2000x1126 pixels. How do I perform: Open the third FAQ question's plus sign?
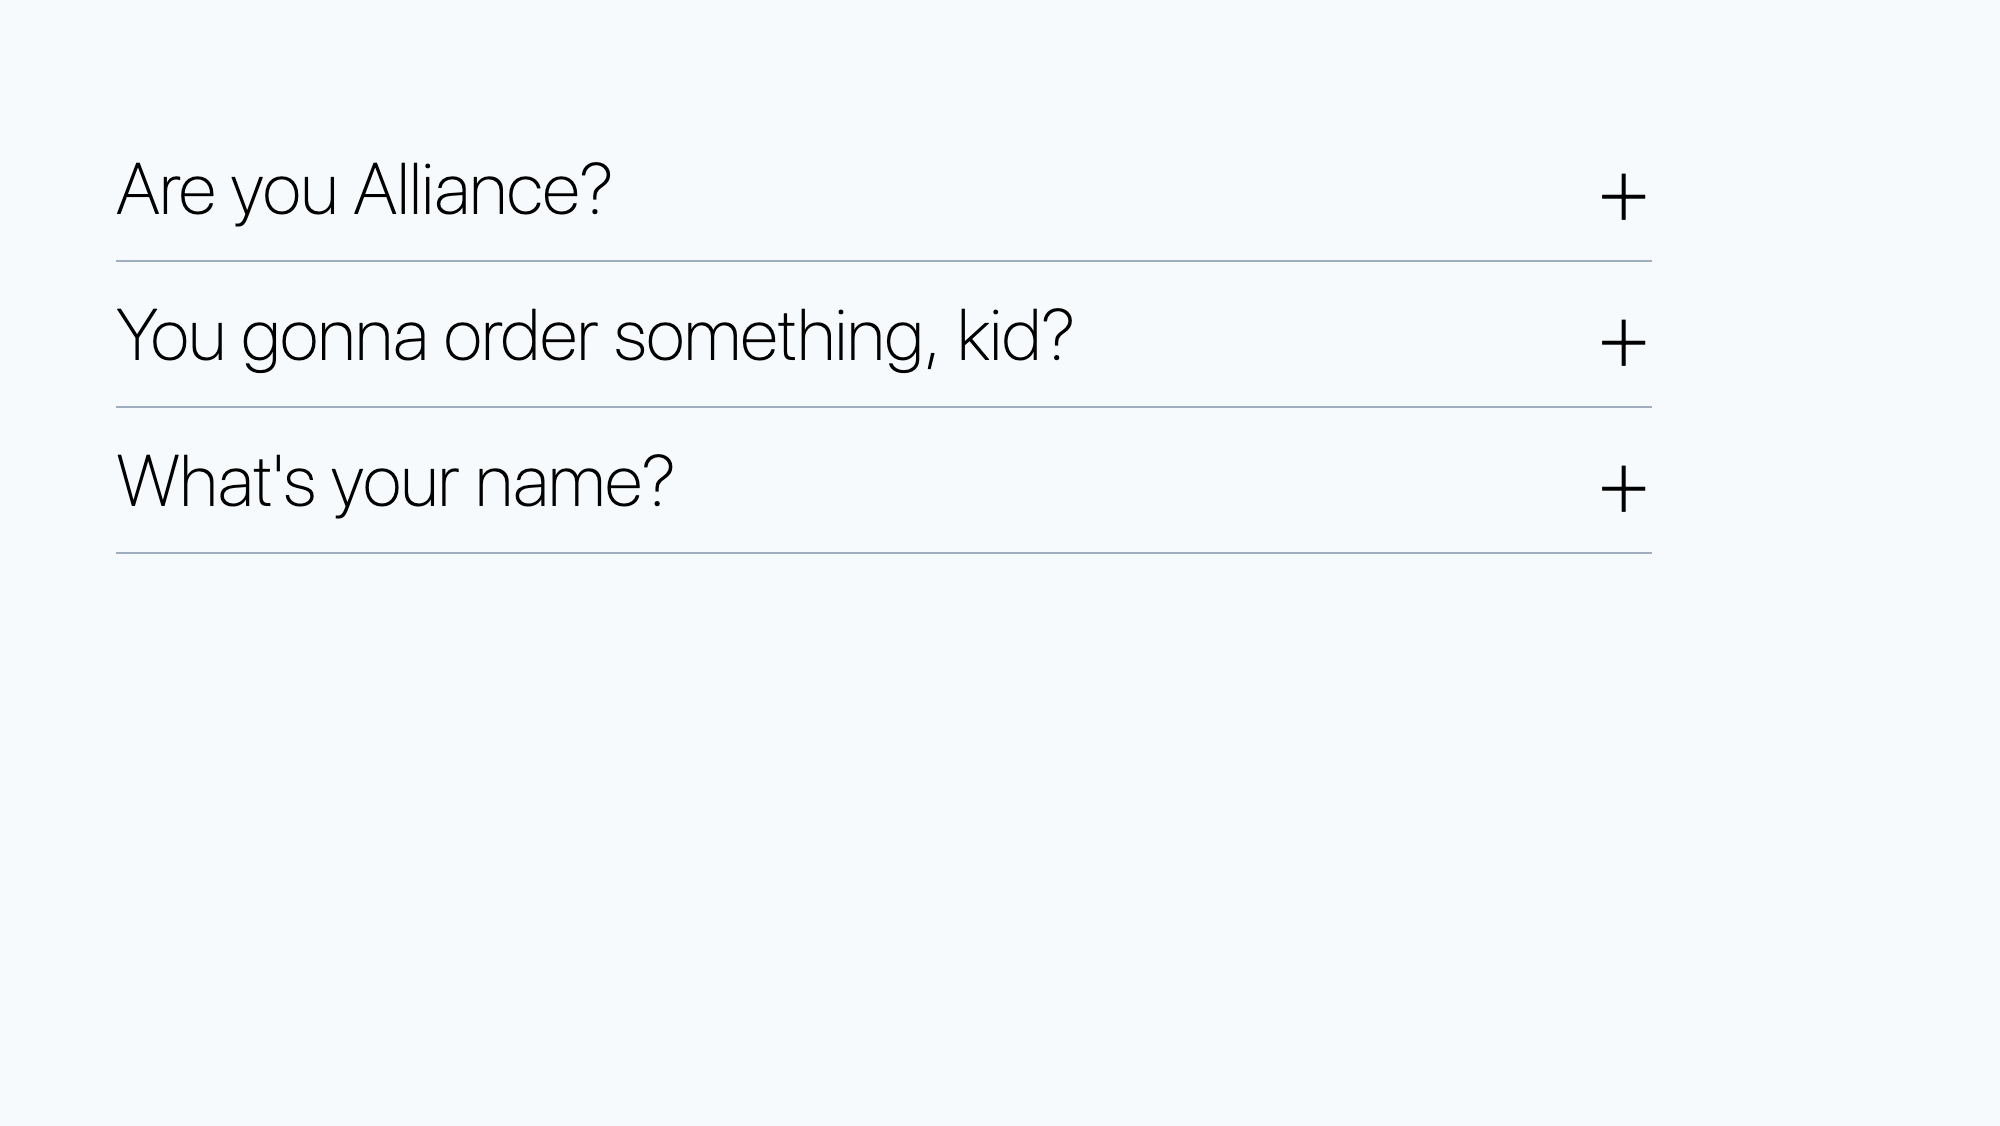click(x=1622, y=489)
